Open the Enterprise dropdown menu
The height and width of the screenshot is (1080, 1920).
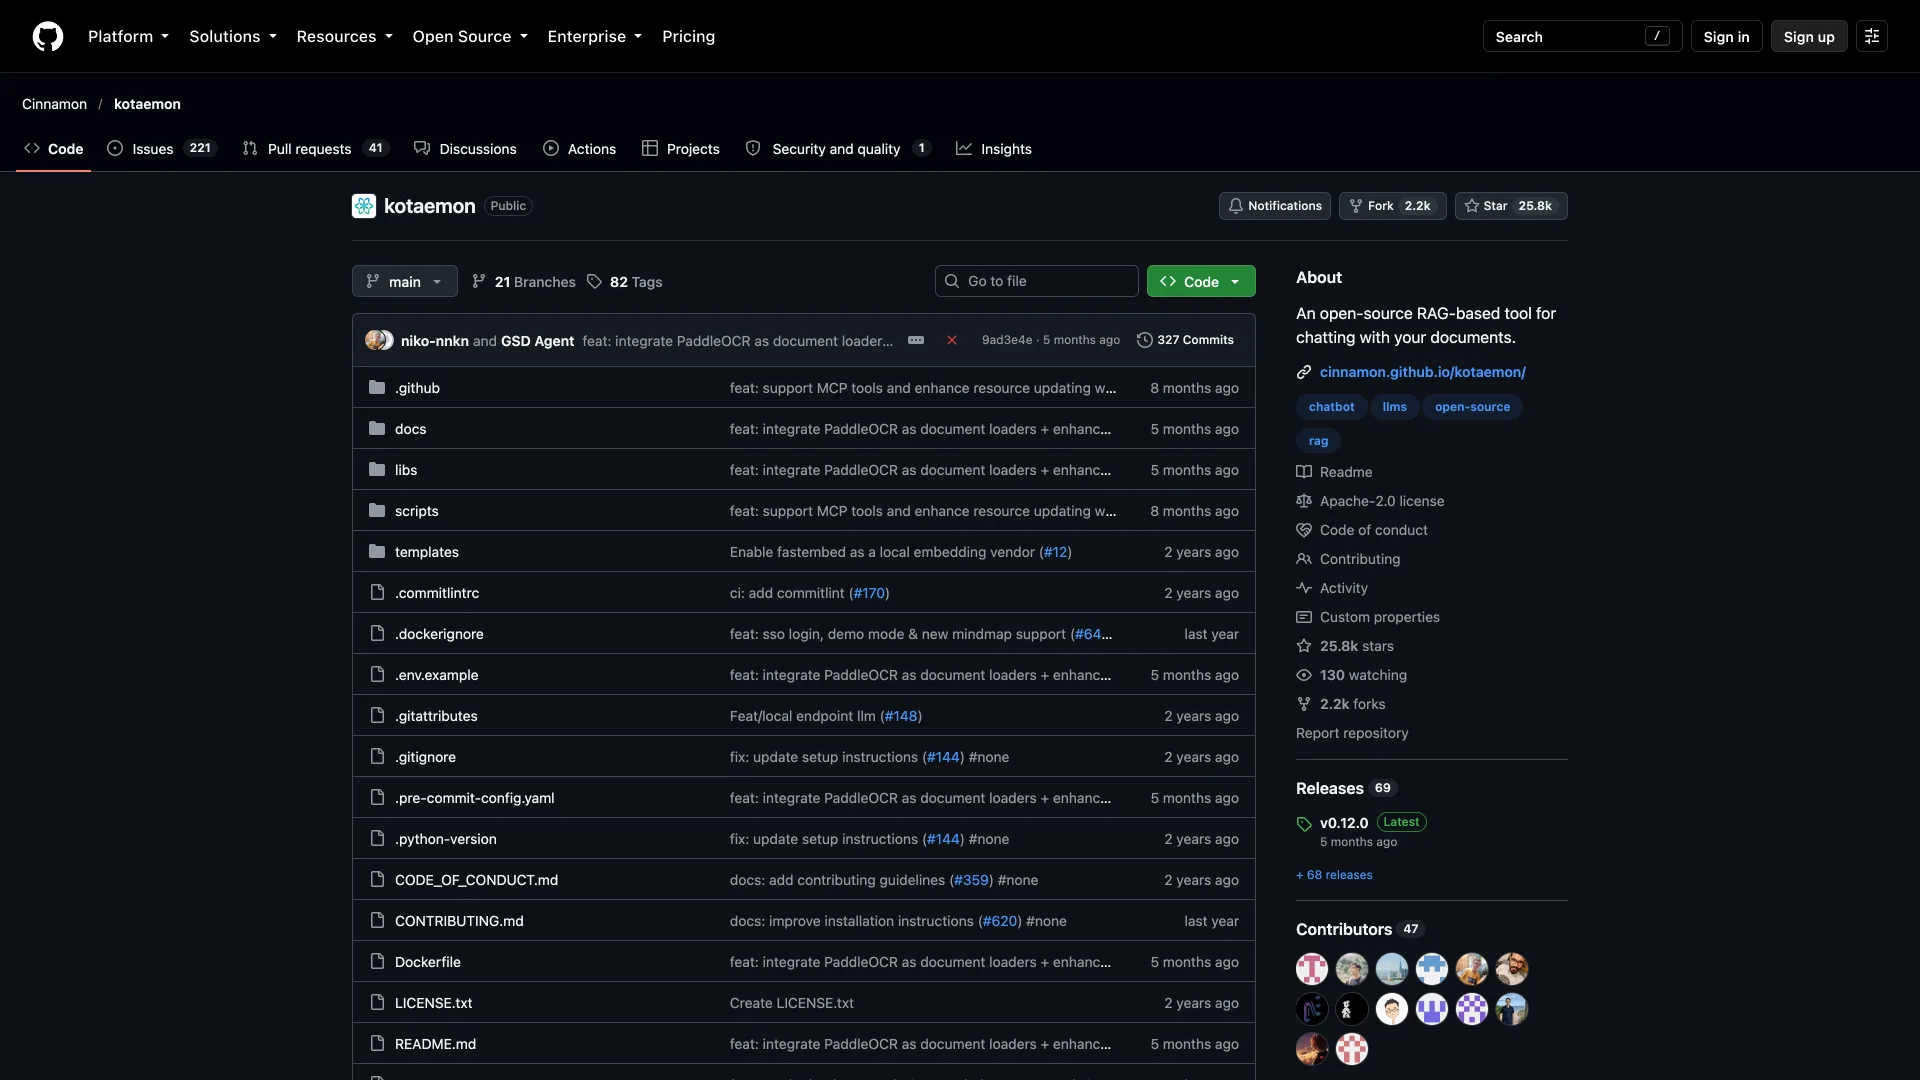click(x=594, y=36)
